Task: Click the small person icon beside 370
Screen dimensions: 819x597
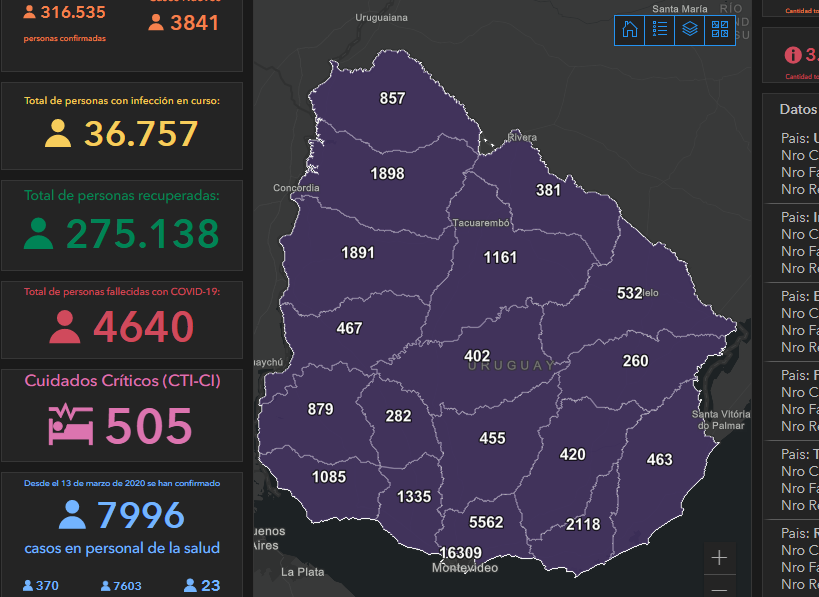Action: click(x=28, y=586)
